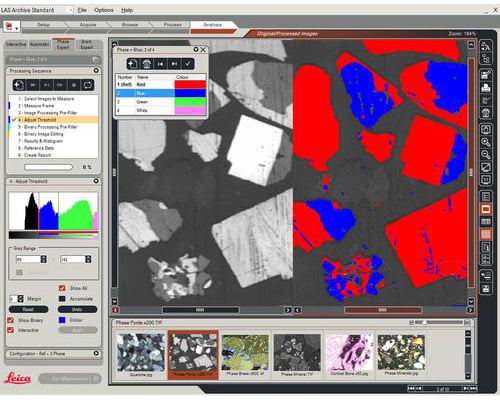Close the Phase Blue dialog
Image resolution: width=500 pixels, height=400 pixels.
pyautogui.click(x=203, y=50)
